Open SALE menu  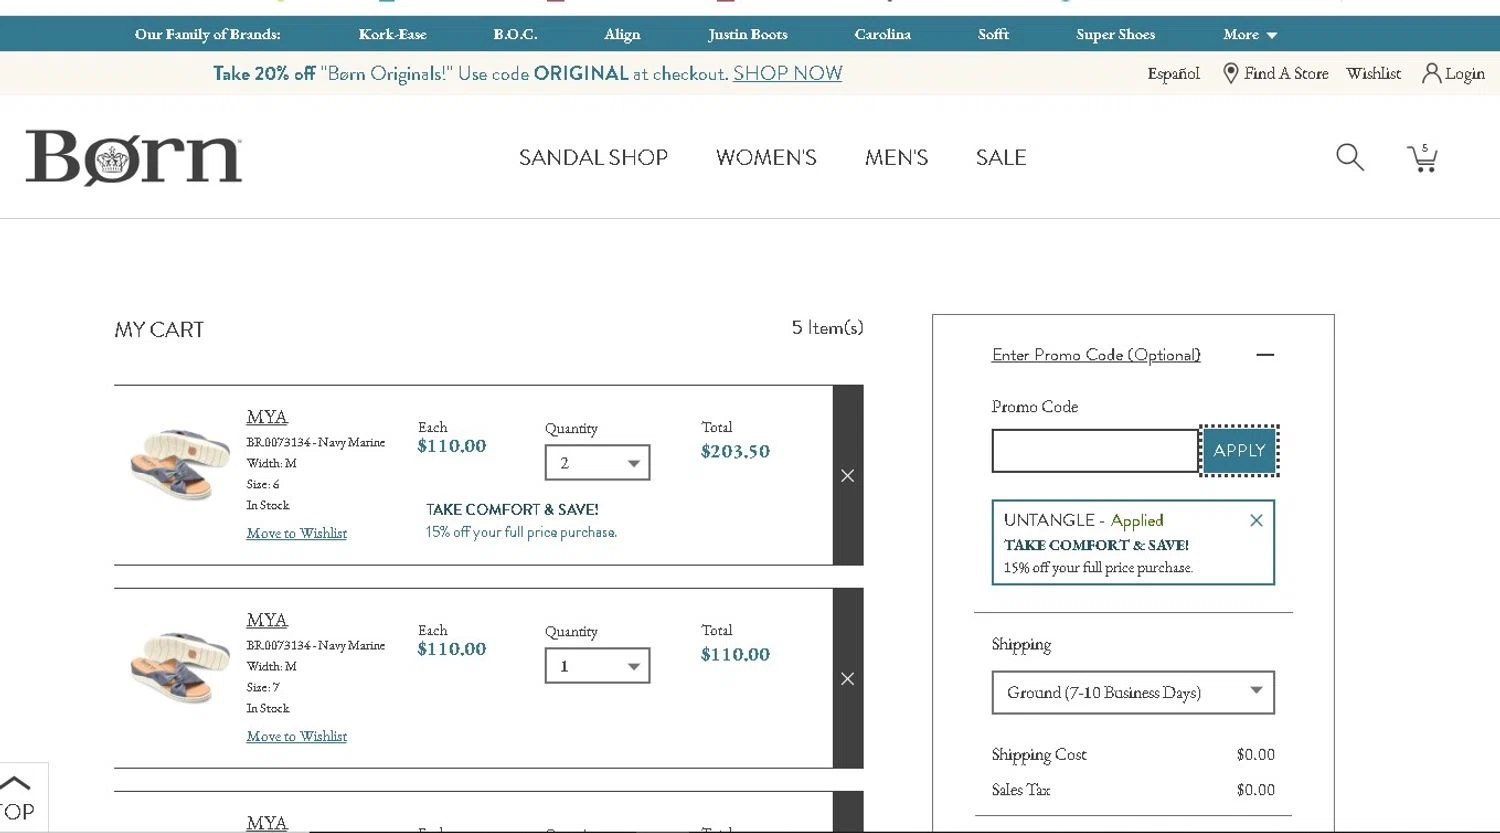pyautogui.click(x=1001, y=157)
